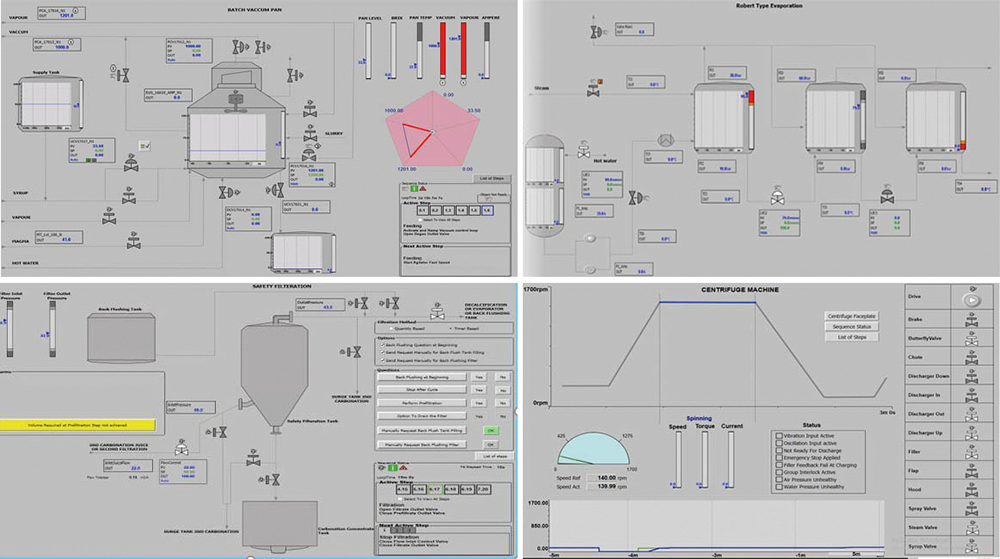
Task: Open Centrifuge Faceplate
Action: [x=851, y=316]
